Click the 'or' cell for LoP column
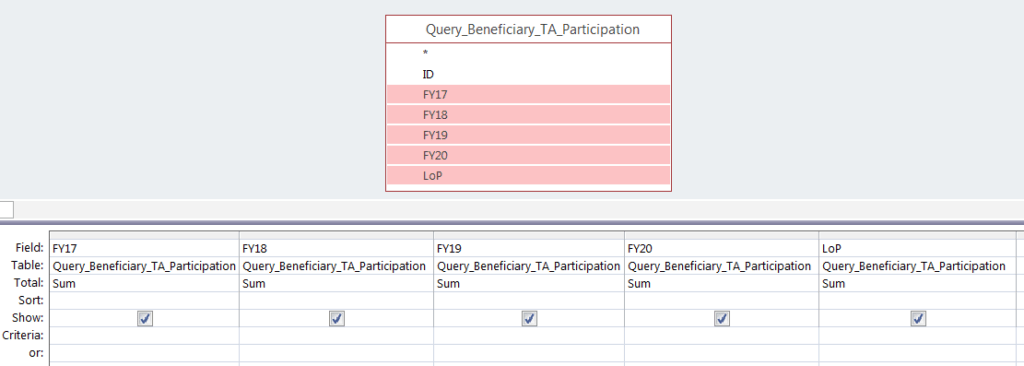This screenshot has height=366, width=1024. [918, 353]
